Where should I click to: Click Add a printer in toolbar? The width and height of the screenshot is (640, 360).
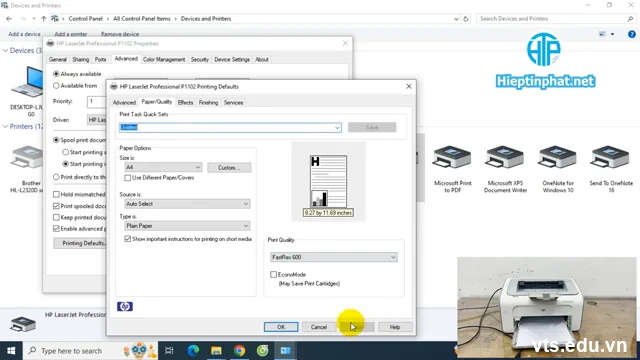[x=71, y=34]
